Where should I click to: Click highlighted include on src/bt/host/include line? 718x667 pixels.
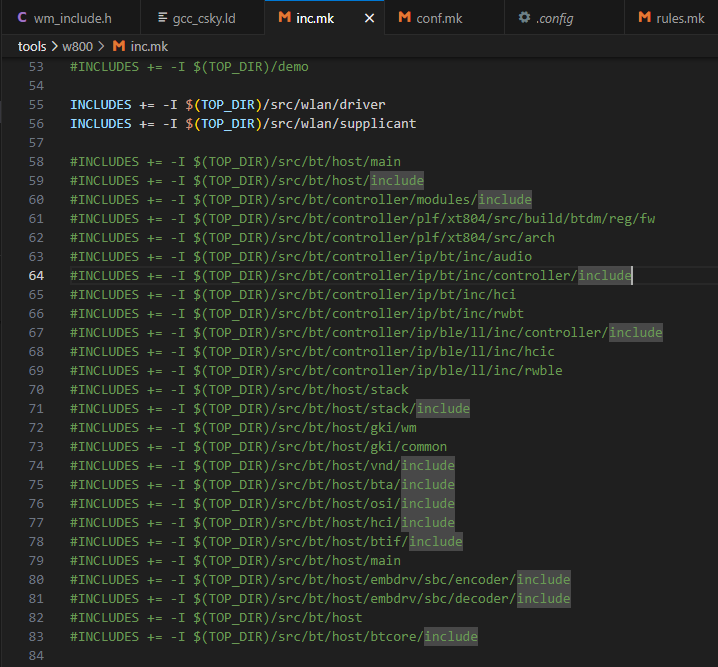click(x=397, y=181)
